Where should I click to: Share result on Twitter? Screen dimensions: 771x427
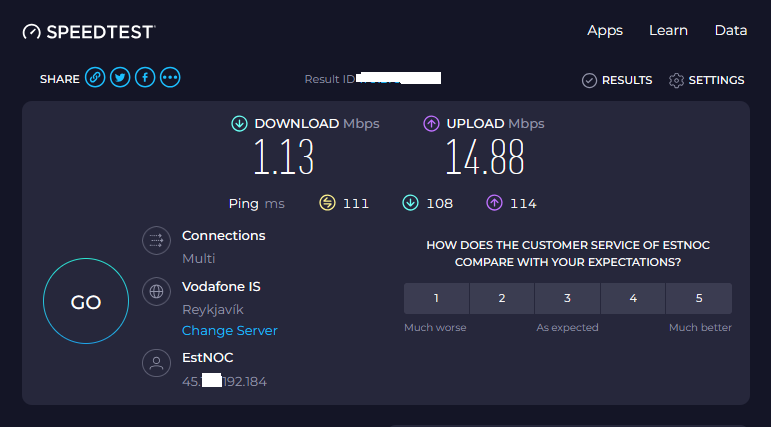click(x=120, y=77)
